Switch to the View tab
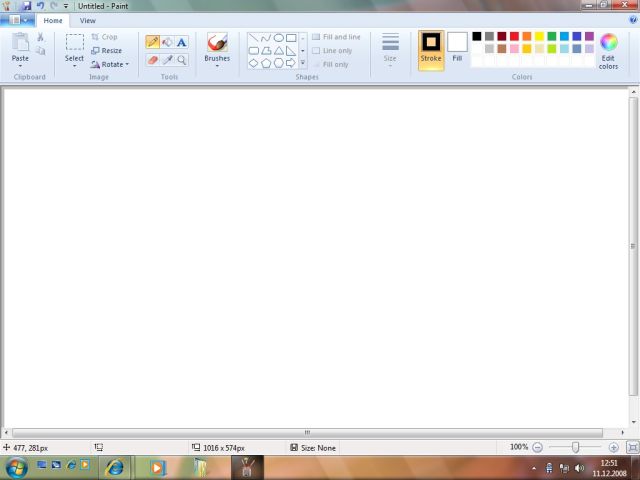Image resolution: width=640 pixels, height=480 pixels. 88,20
